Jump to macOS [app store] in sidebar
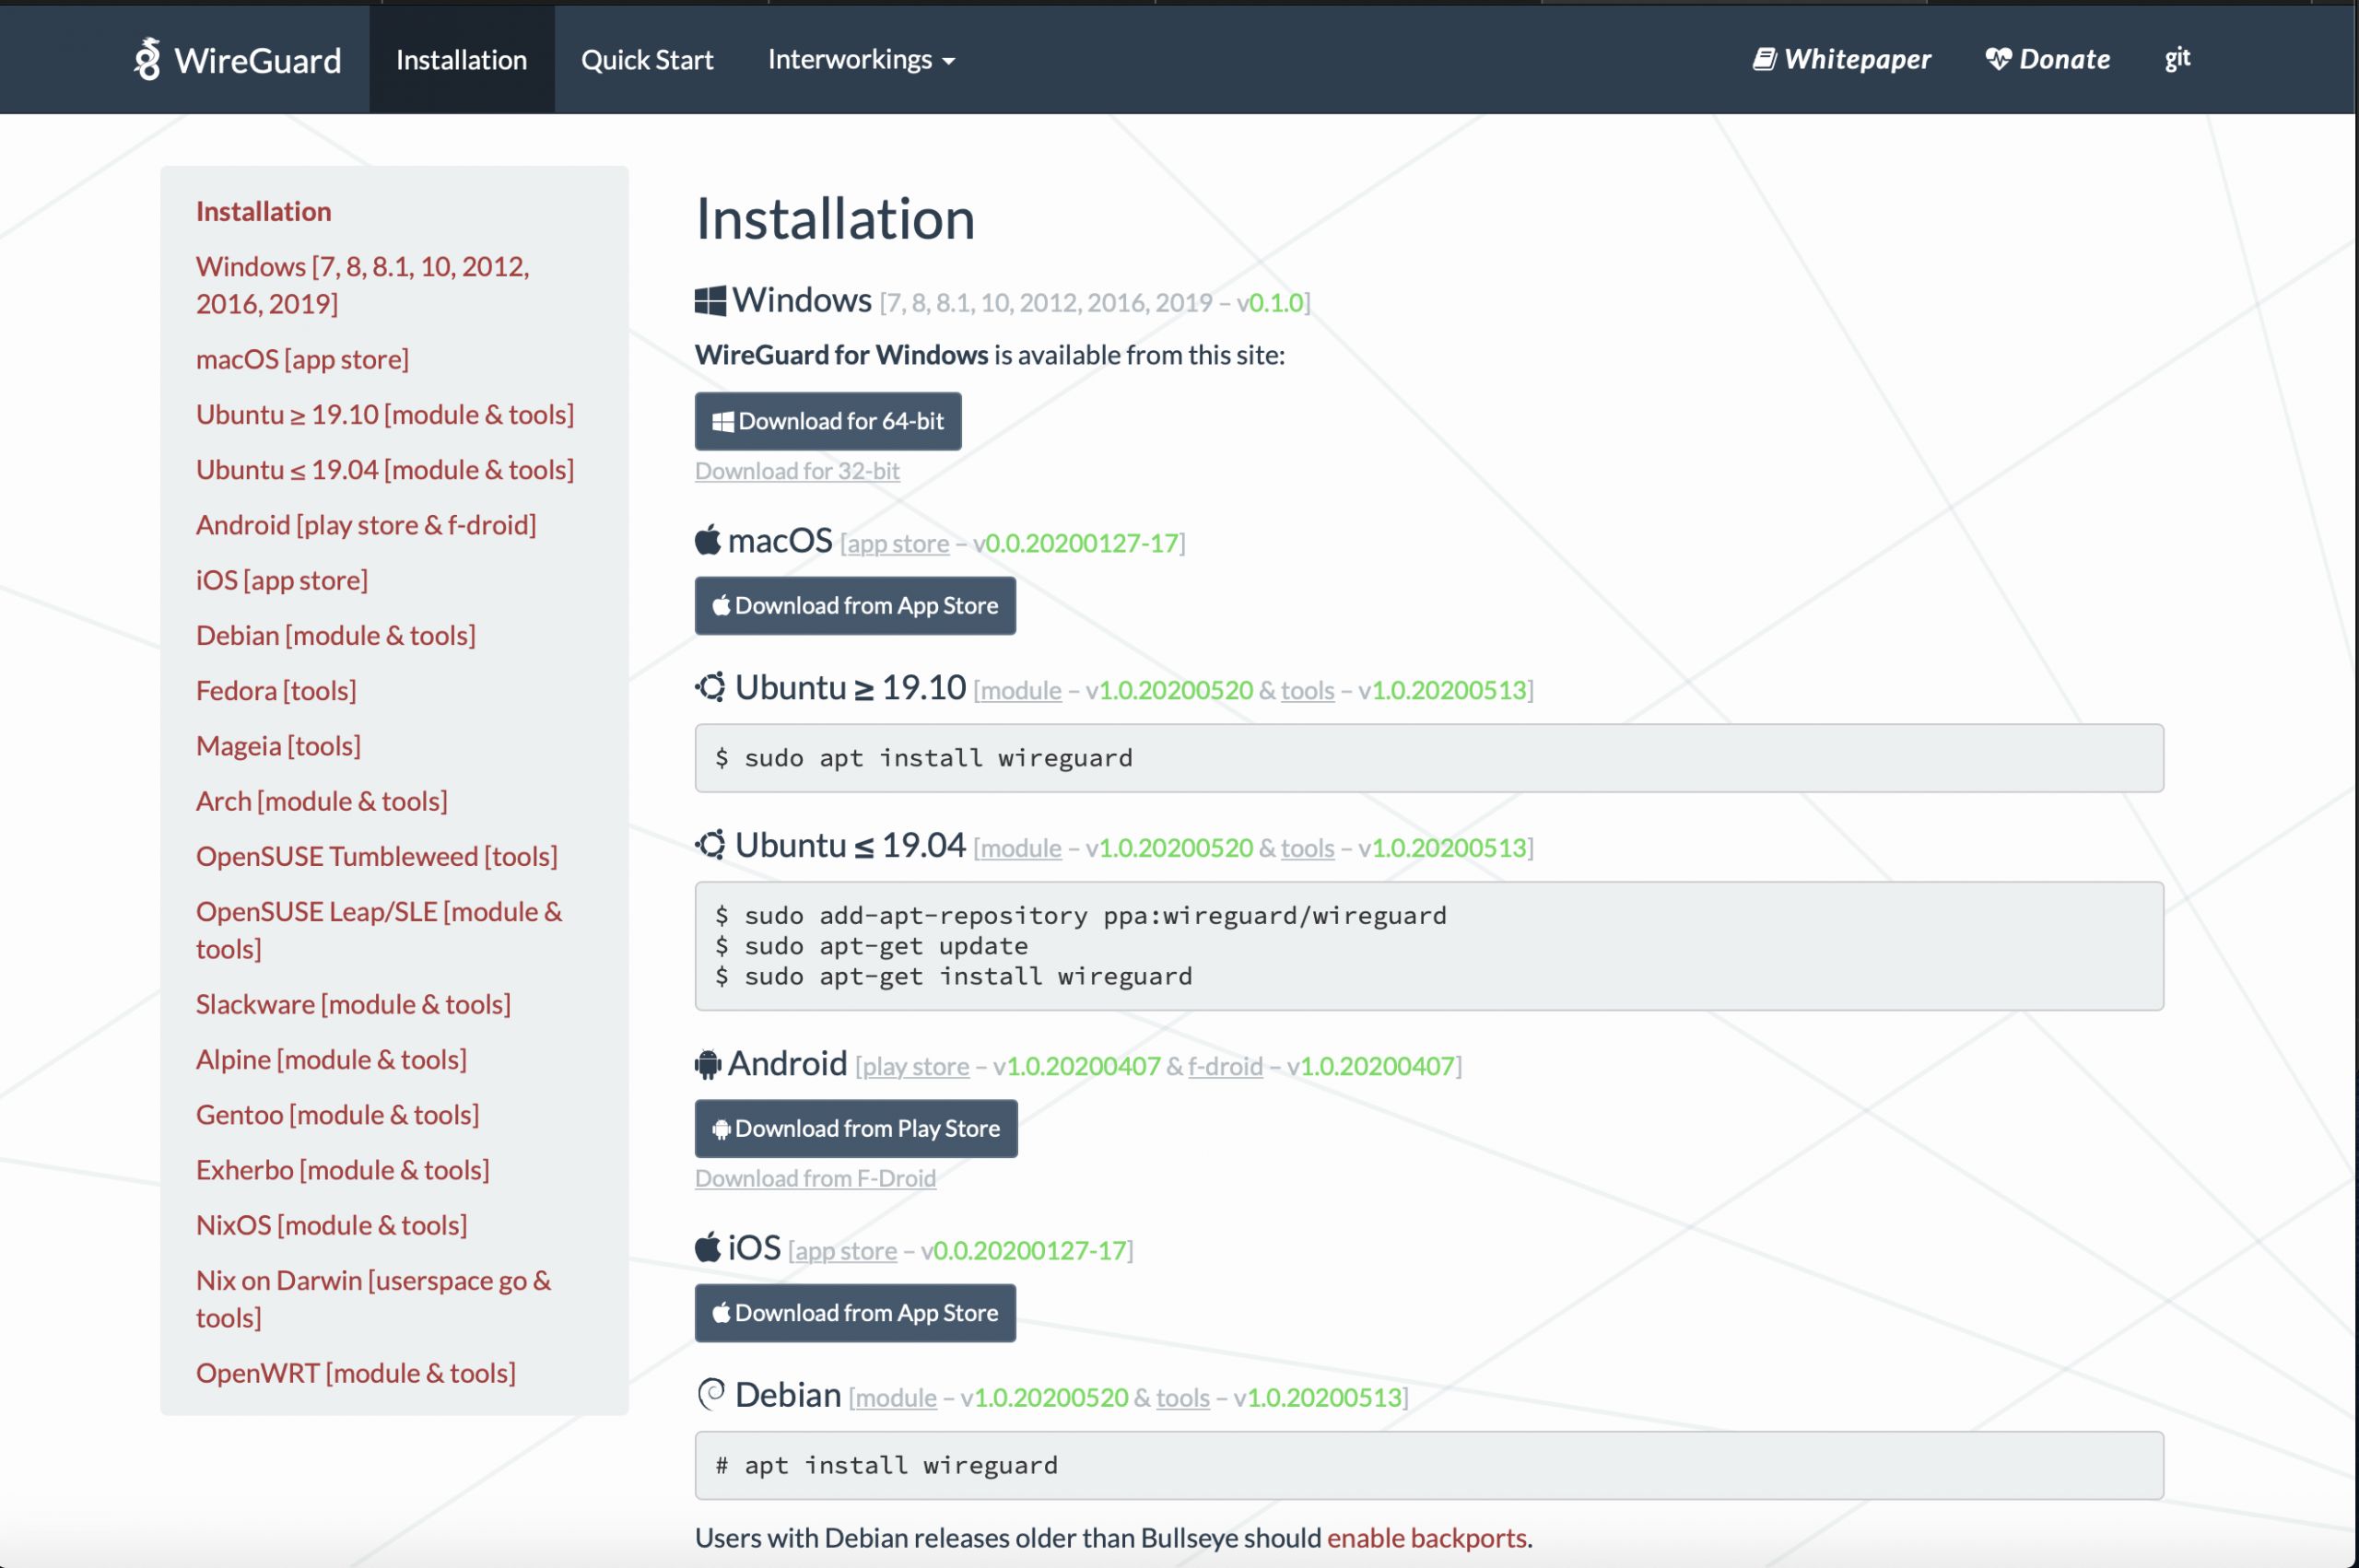This screenshot has width=2359, height=1568. (x=302, y=359)
